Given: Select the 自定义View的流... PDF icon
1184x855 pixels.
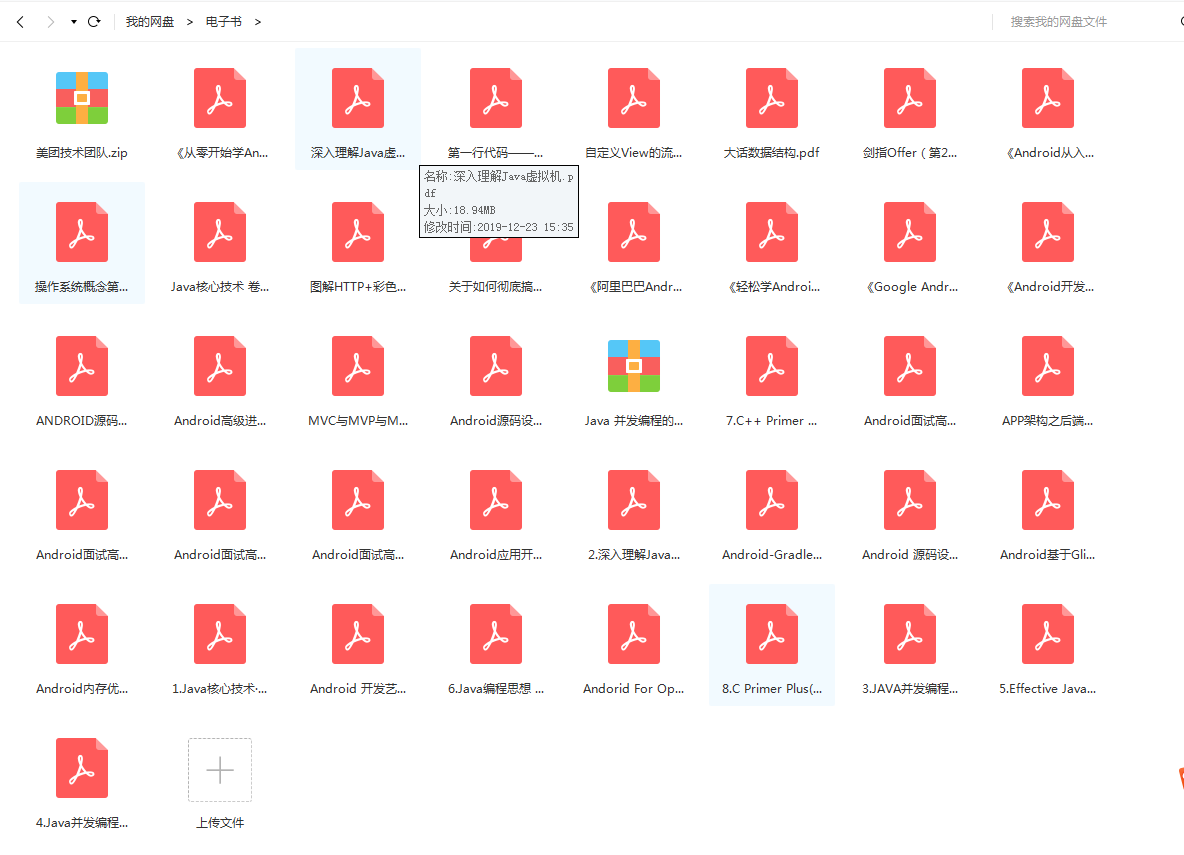Looking at the screenshot, I should pyautogui.click(x=634, y=98).
